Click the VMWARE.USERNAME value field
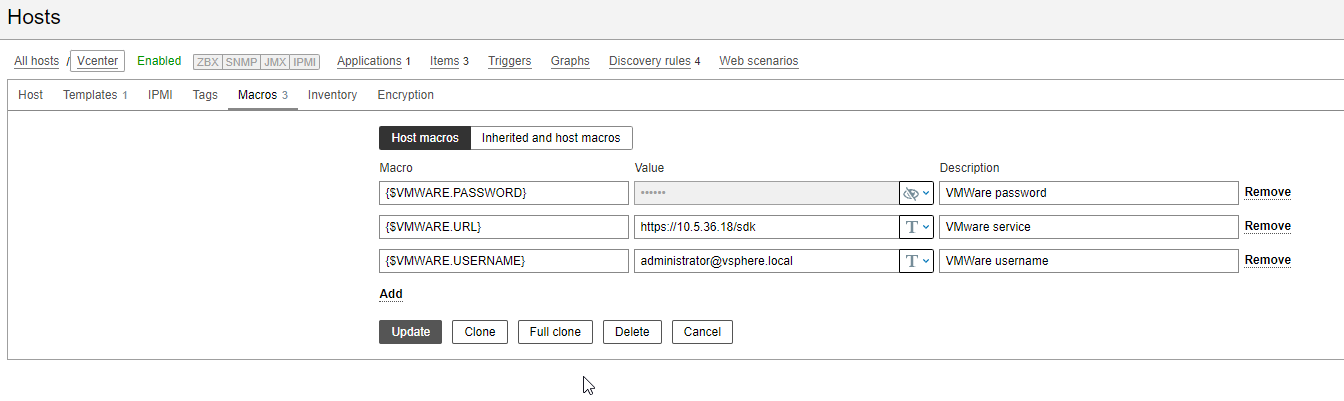This screenshot has width=1344, height=401. pyautogui.click(x=765, y=261)
